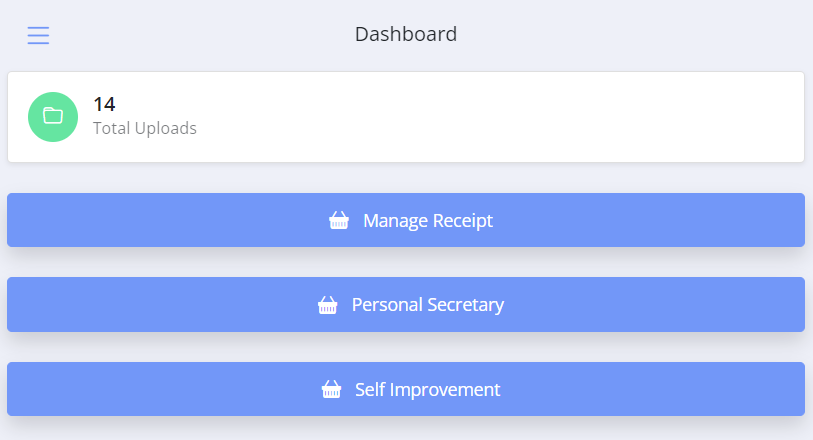Click the word "Improvement" on the last button
Screen dimensions: 813x440
click(444, 390)
